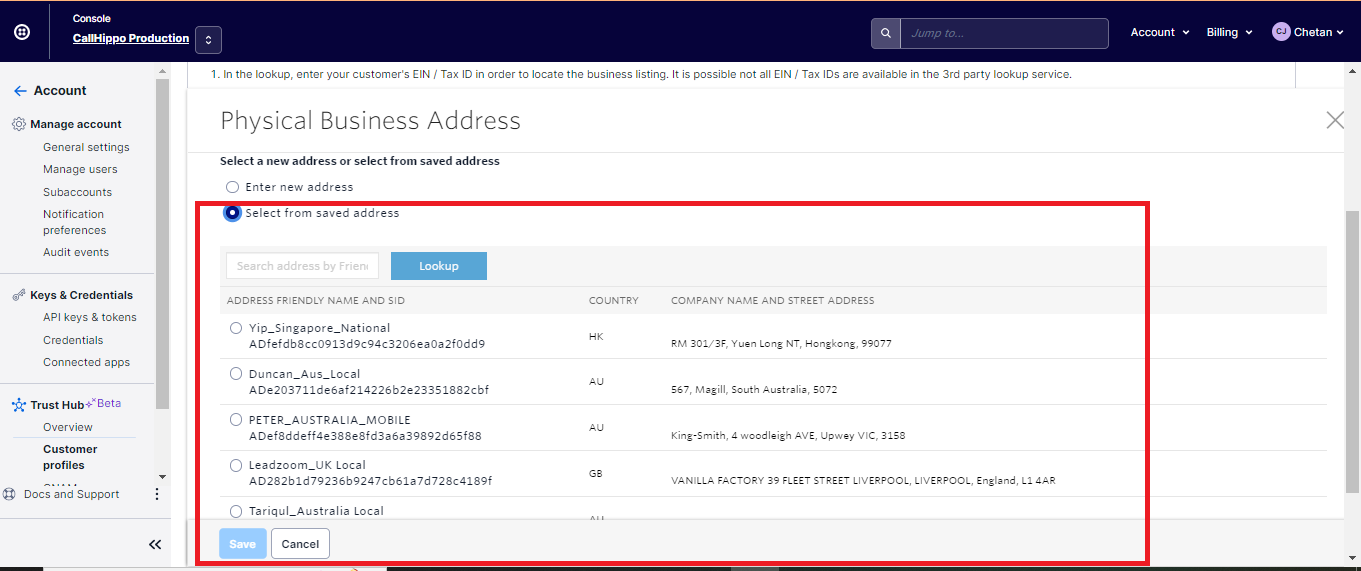Image resolution: width=1361 pixels, height=571 pixels.
Task: Click the COUNTRY column header
Action: [x=613, y=300]
